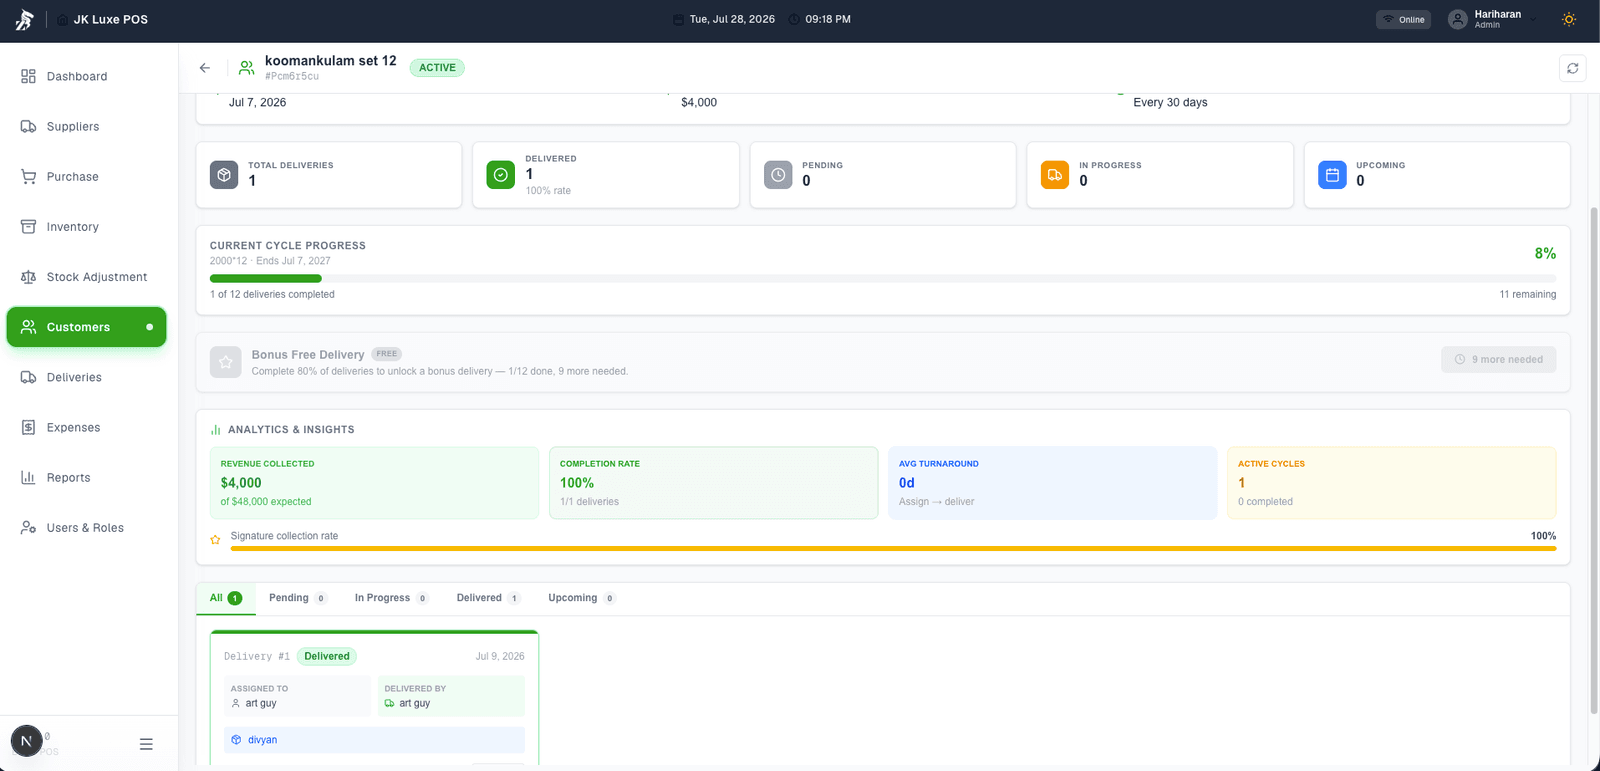This screenshot has height=771, width=1600.
Task: Click the round N avatar badge
Action: click(x=26, y=741)
